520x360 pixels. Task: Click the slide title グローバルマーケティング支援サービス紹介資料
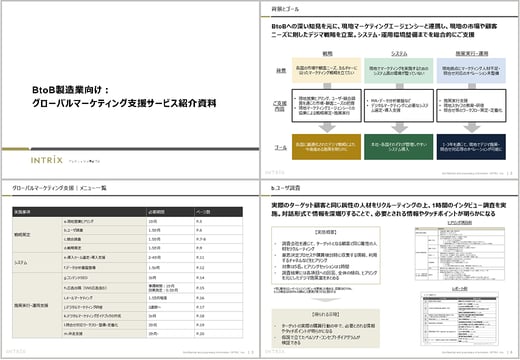coord(124,103)
